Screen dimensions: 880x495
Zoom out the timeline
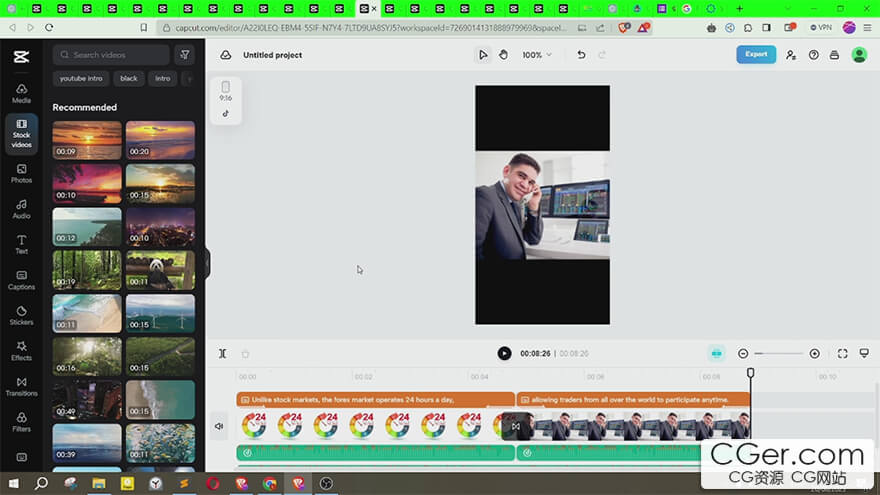tap(743, 354)
